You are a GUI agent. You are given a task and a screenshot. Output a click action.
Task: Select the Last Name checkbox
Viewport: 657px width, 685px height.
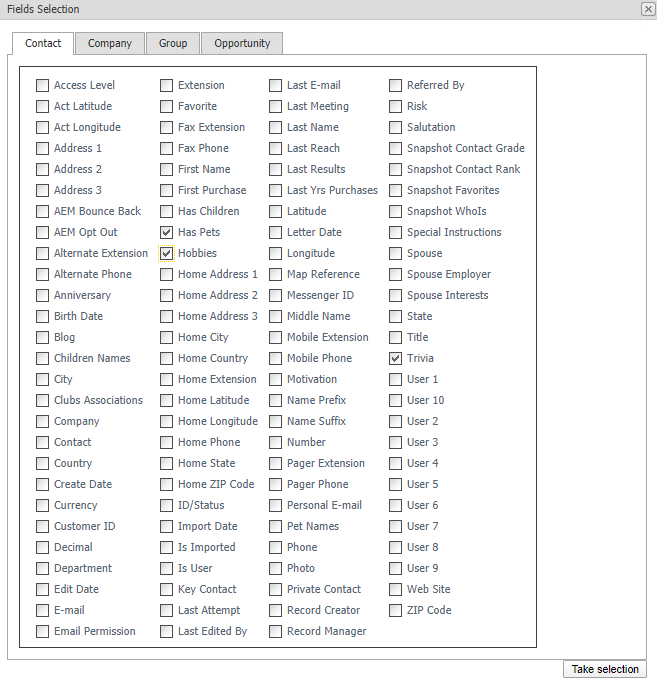[275, 127]
